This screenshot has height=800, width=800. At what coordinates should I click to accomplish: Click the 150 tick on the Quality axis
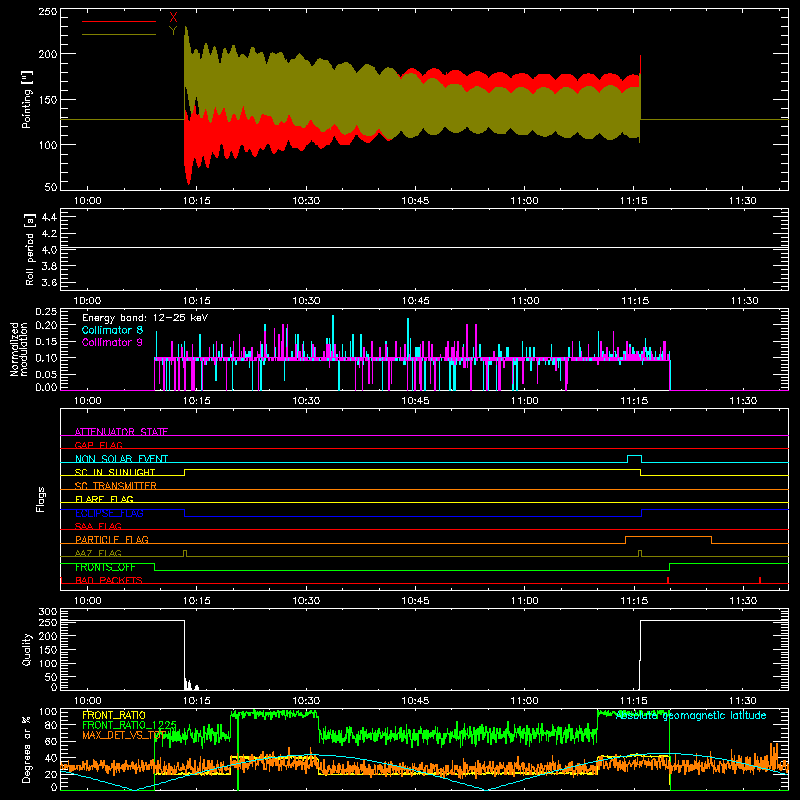[48, 650]
